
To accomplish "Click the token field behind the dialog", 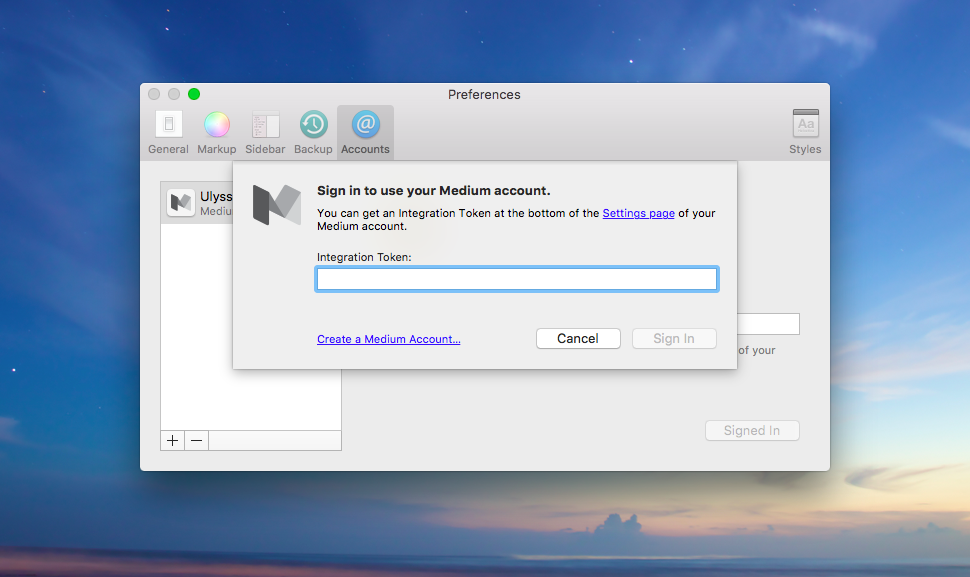I will (768, 324).
